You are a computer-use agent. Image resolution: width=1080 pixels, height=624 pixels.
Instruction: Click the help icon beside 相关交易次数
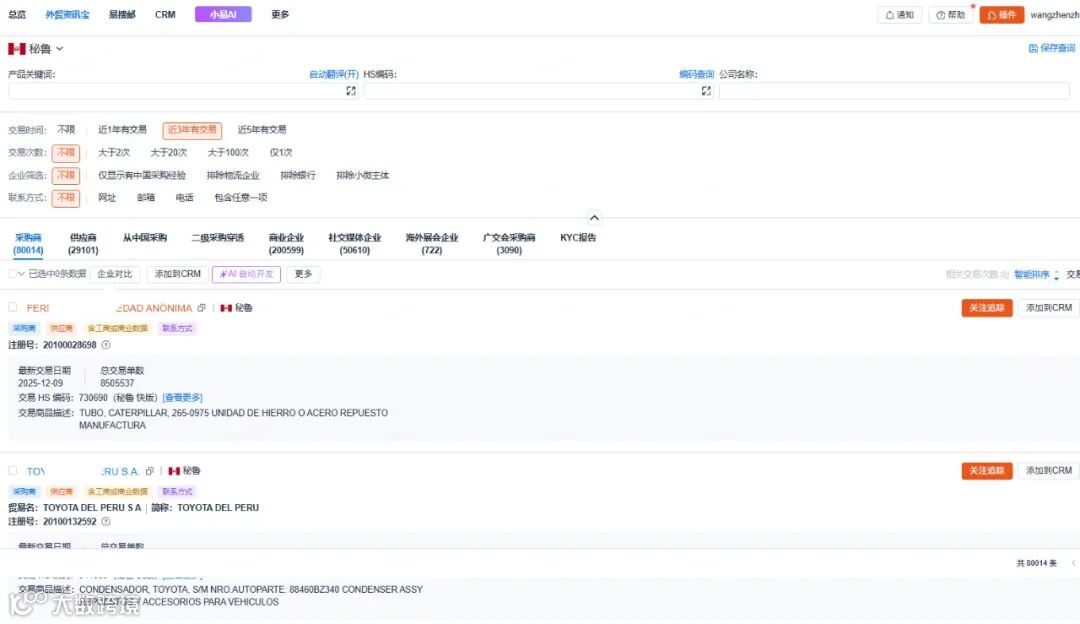click(x=1004, y=274)
